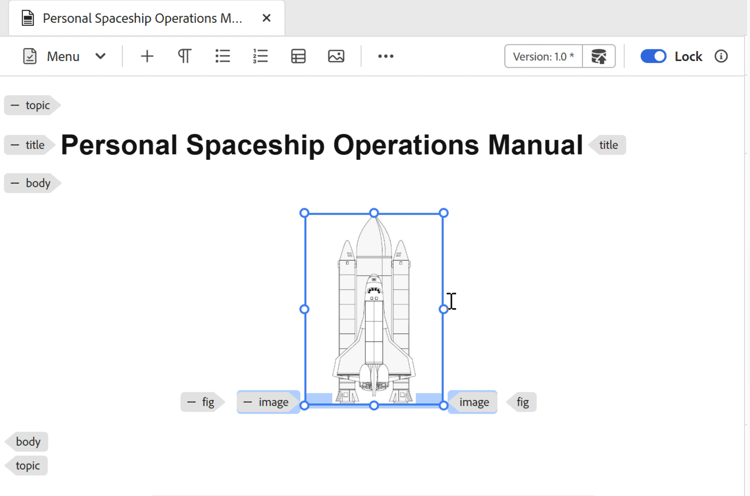Insert a paragraph with the pilcrow icon
Image resolution: width=750 pixels, height=496 pixels.
pyautogui.click(x=185, y=56)
